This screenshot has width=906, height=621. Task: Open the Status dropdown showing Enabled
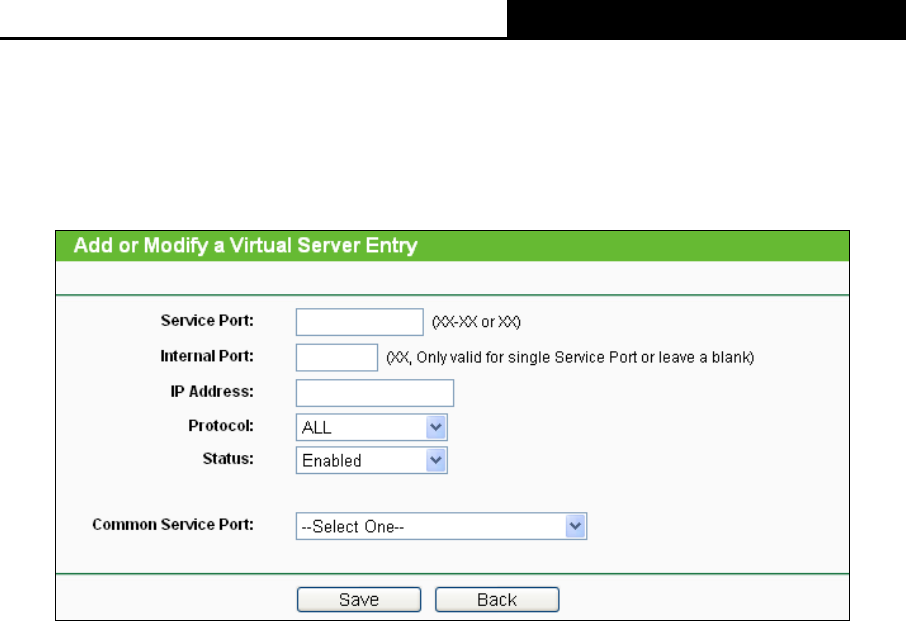point(372,460)
